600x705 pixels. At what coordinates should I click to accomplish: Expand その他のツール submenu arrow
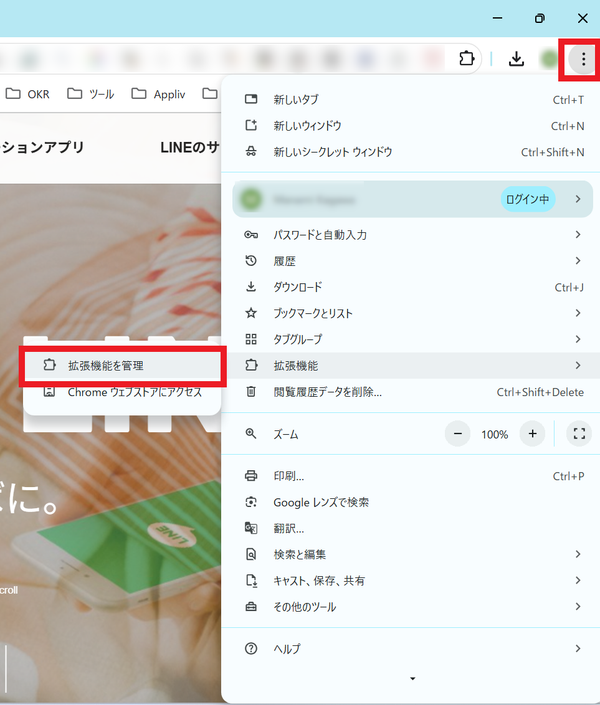[x=578, y=607]
